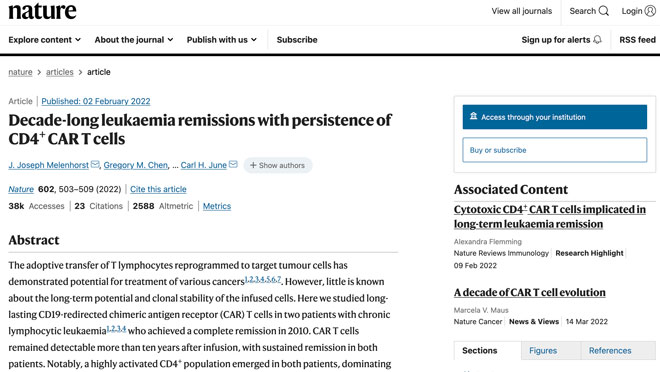This screenshot has height=372, width=660.
Task: Click the alerts bell icon
Action: [x=597, y=40]
